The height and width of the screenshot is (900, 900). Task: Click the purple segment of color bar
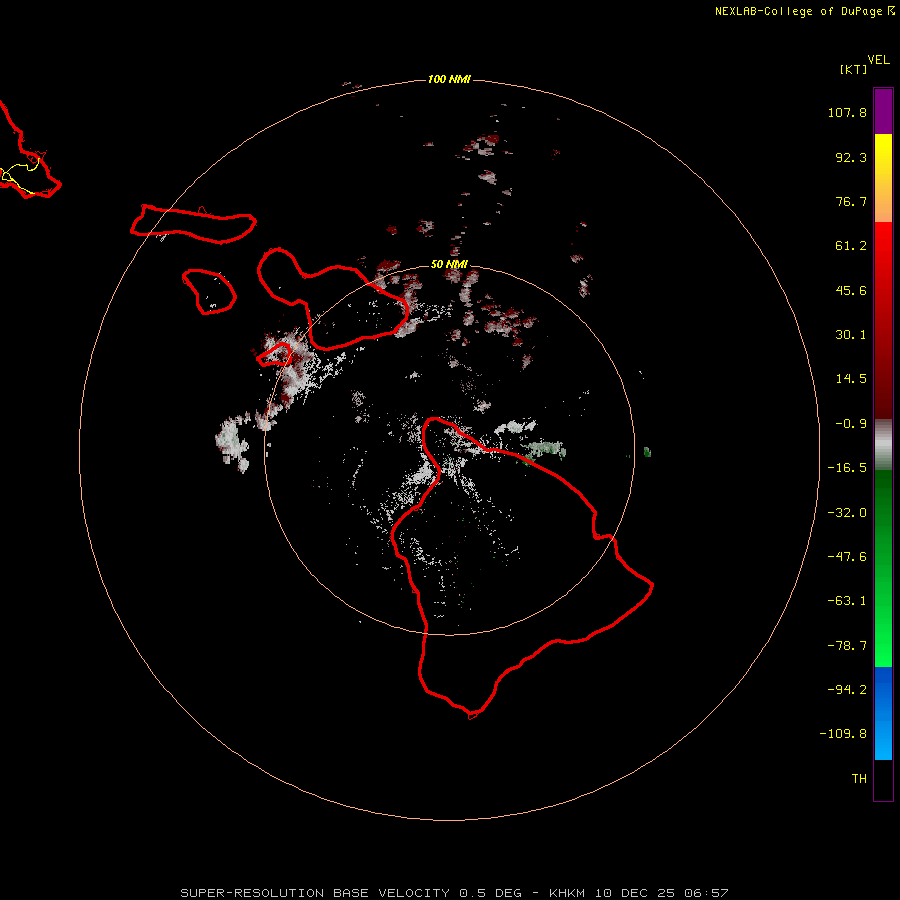click(x=883, y=111)
